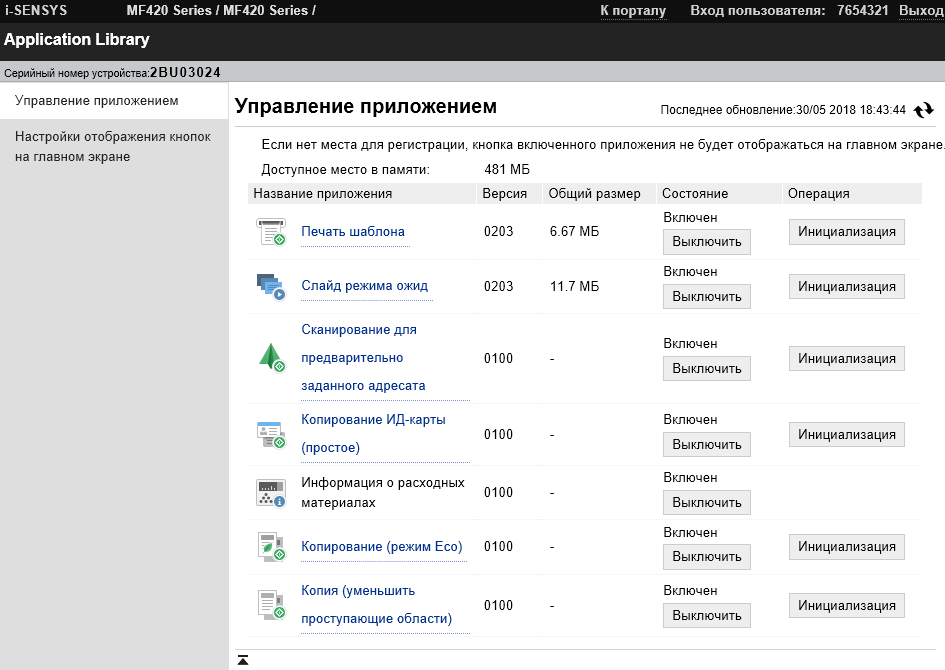Image resolution: width=945 pixels, height=670 pixels.
Task: Jump to top with arrow icon
Action: (243, 660)
